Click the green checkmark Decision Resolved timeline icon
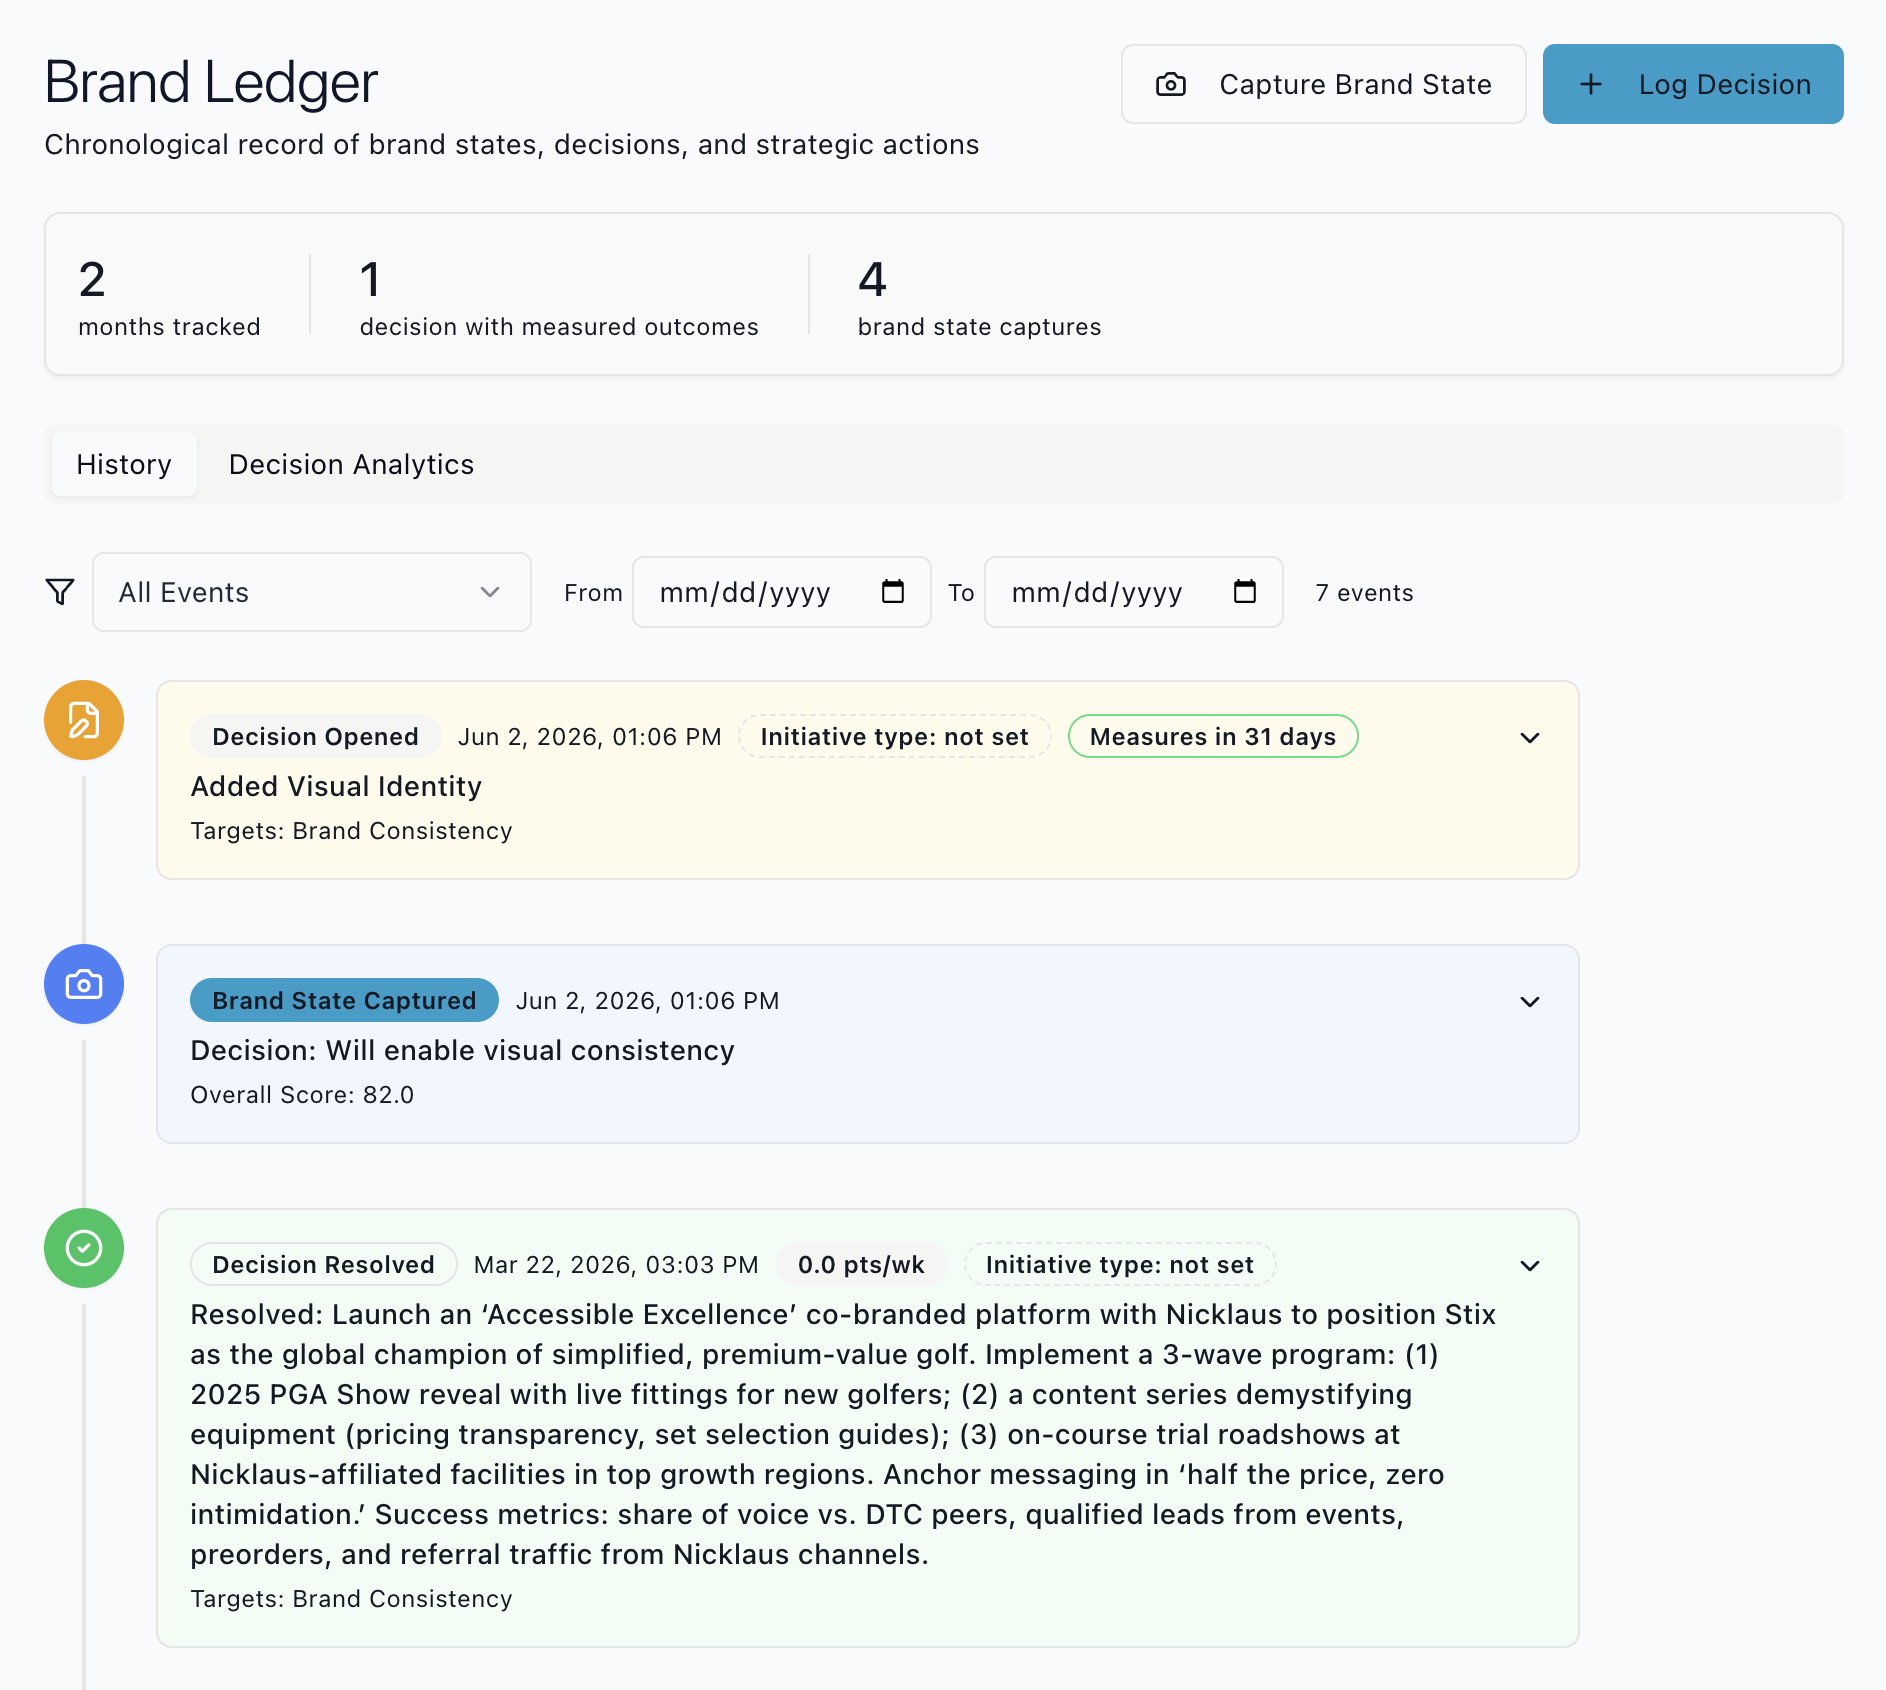Image resolution: width=1886 pixels, height=1690 pixels. (x=84, y=1248)
